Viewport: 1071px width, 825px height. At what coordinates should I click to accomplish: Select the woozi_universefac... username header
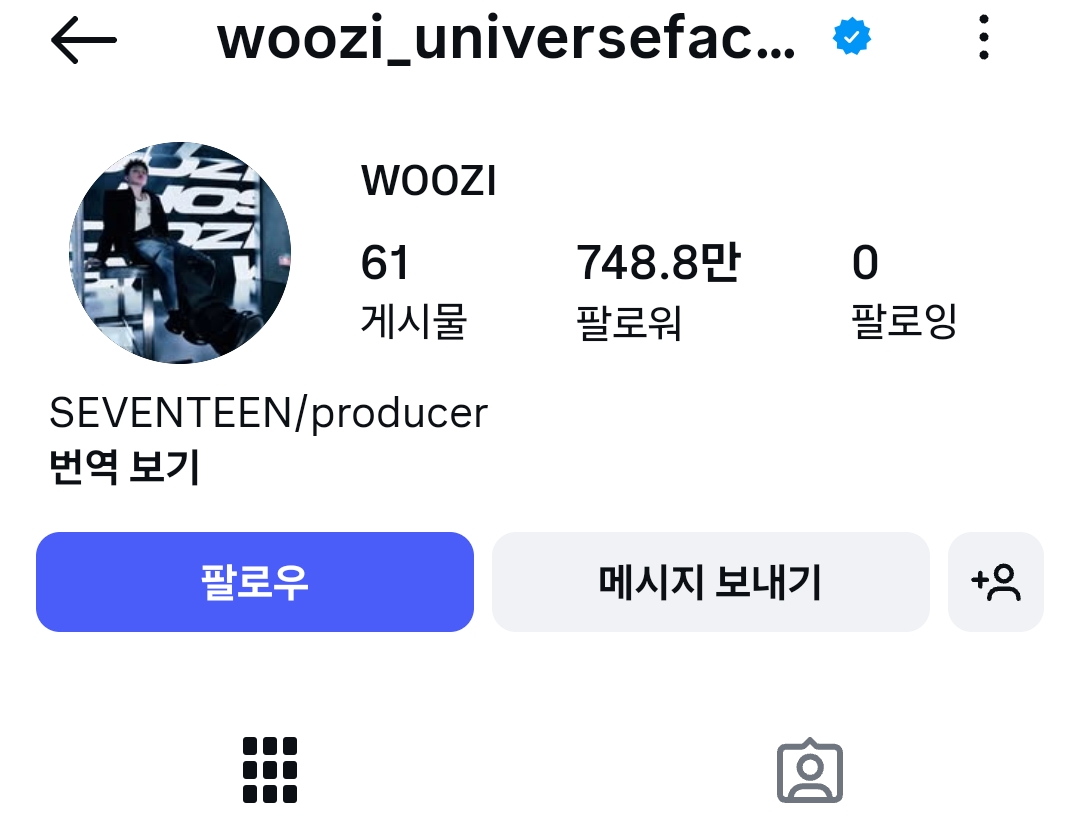pos(506,40)
